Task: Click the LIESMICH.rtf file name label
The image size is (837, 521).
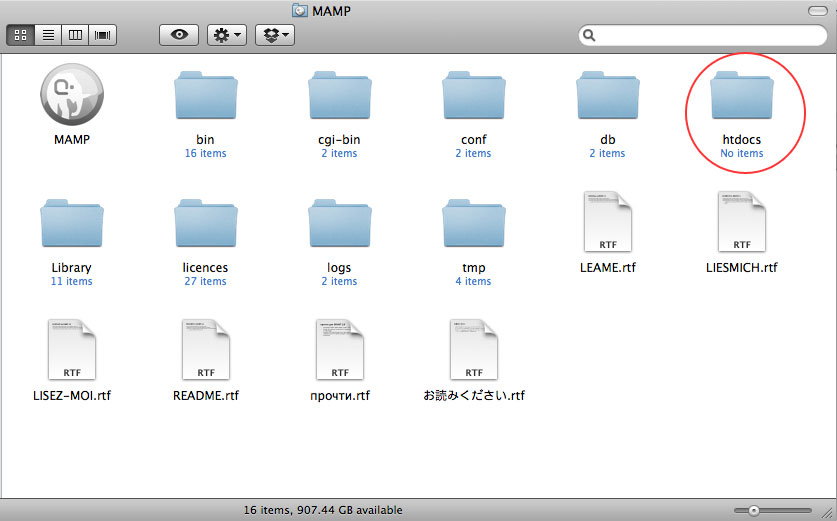Action: [x=741, y=268]
